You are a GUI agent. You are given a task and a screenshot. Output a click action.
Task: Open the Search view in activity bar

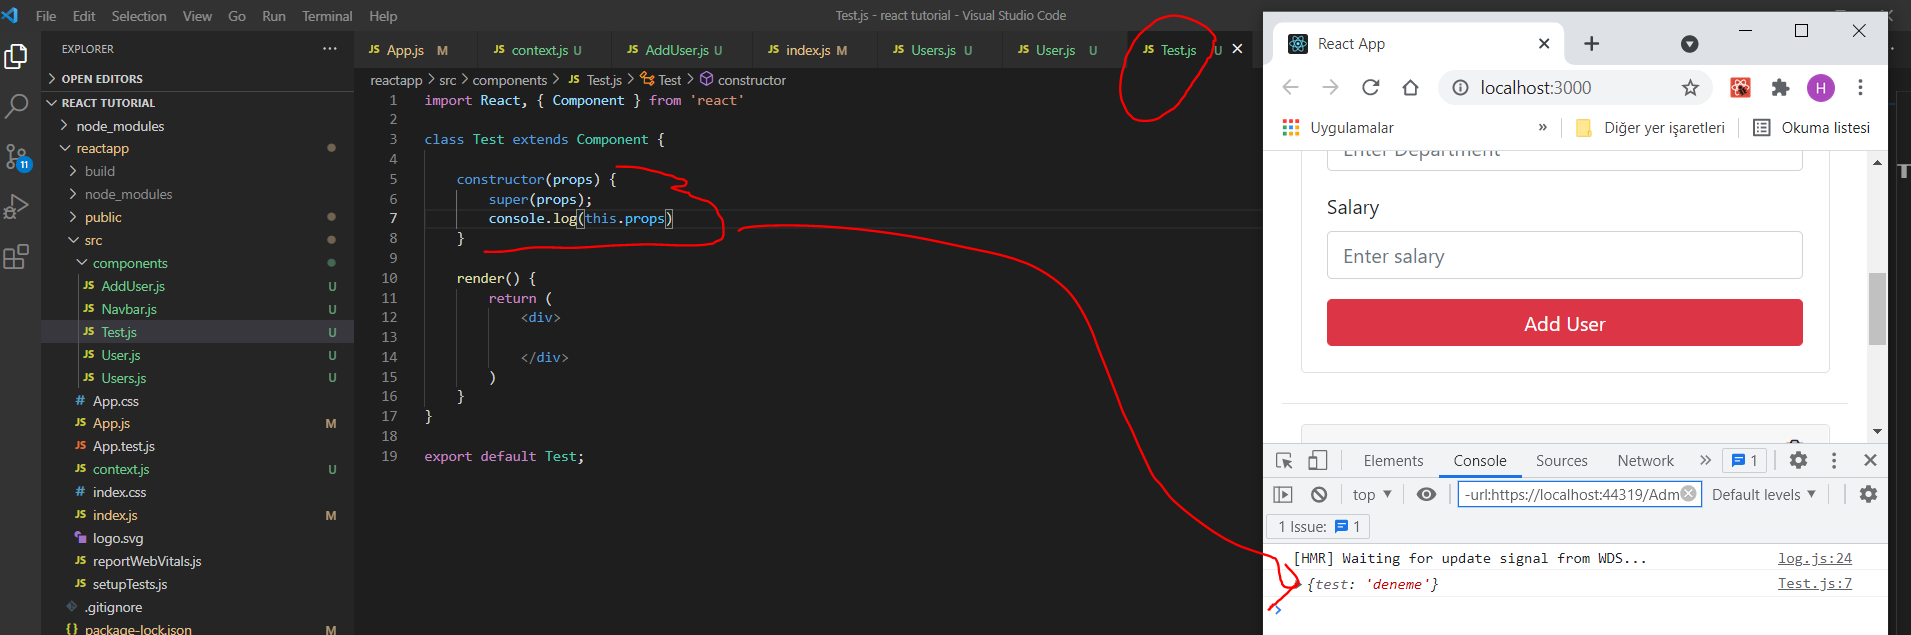pyautogui.click(x=17, y=106)
